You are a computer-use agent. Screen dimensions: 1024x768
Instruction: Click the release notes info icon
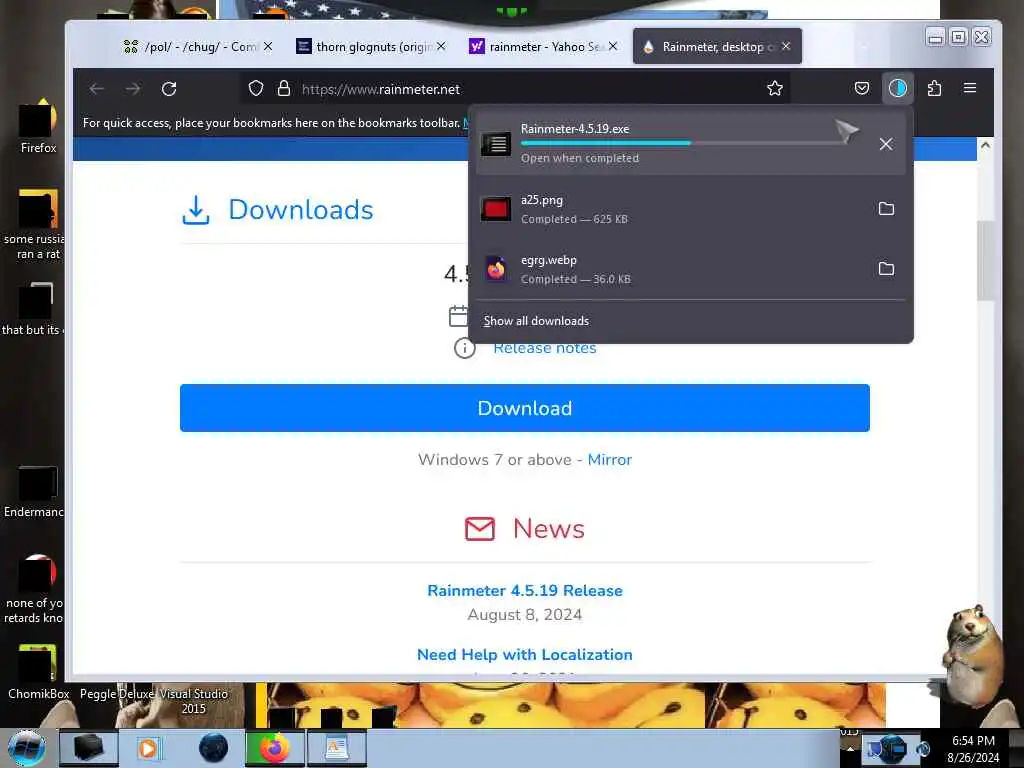[464, 348]
